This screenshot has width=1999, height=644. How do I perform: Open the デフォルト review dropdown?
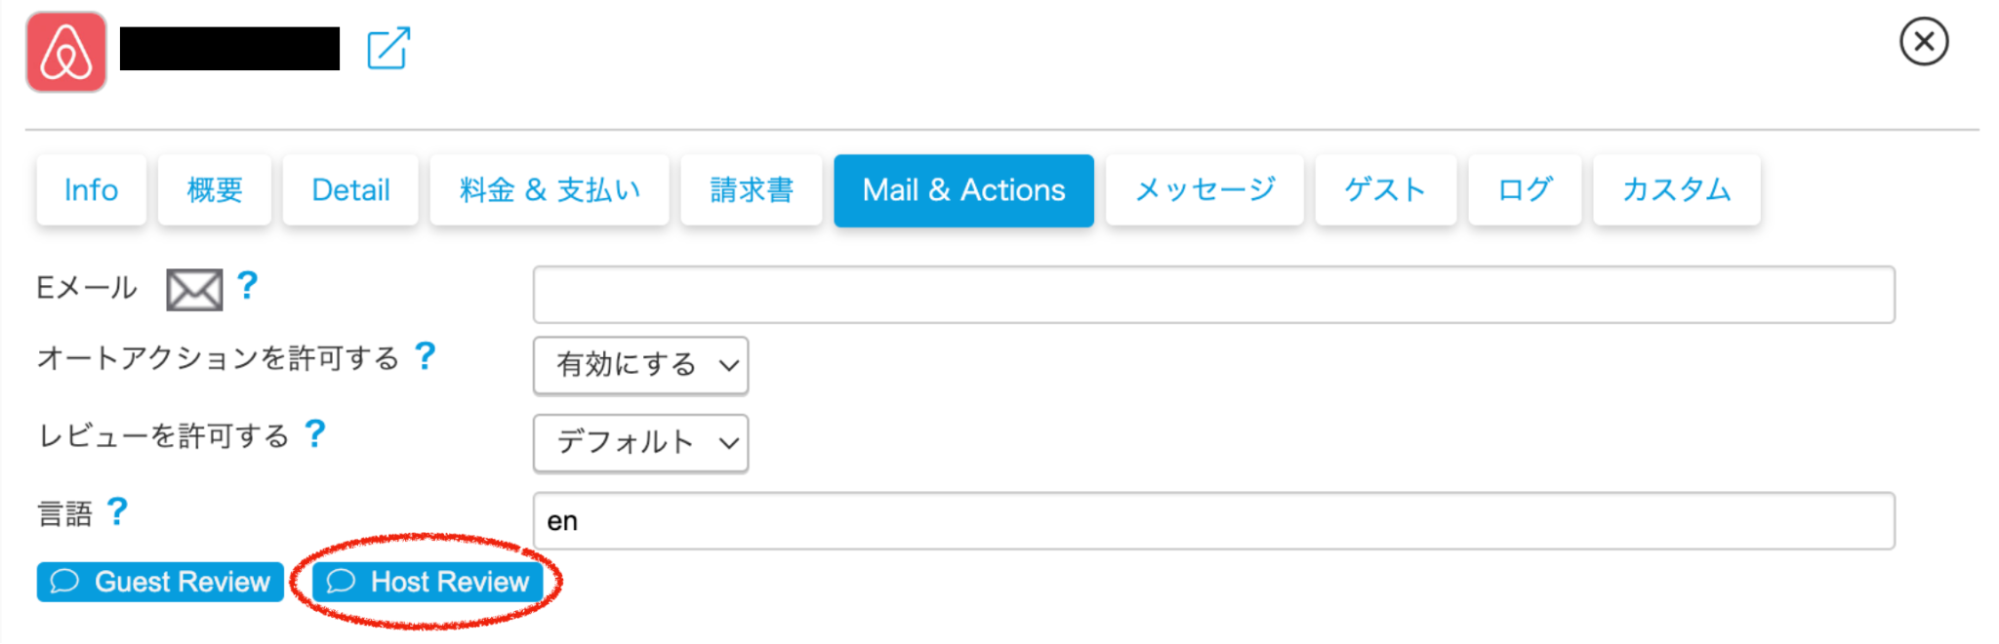(x=641, y=443)
